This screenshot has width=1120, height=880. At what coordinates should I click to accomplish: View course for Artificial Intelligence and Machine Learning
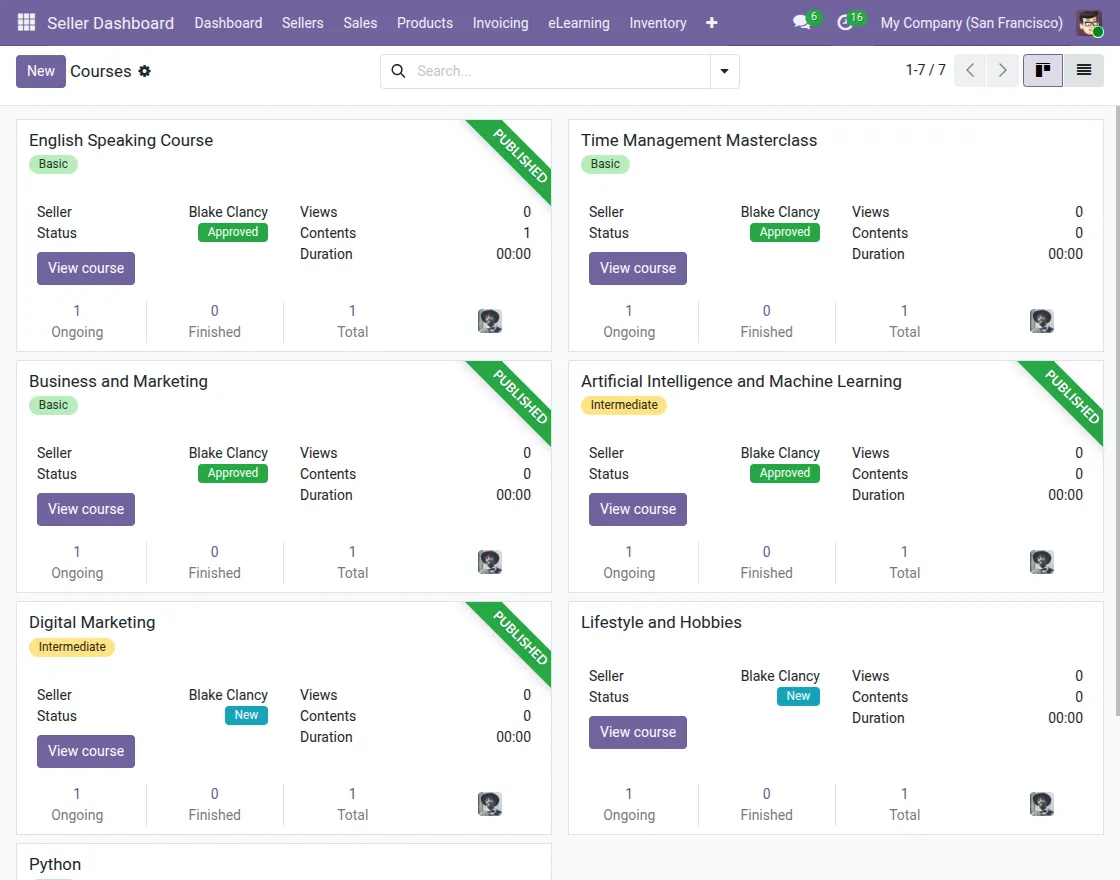pyautogui.click(x=638, y=509)
